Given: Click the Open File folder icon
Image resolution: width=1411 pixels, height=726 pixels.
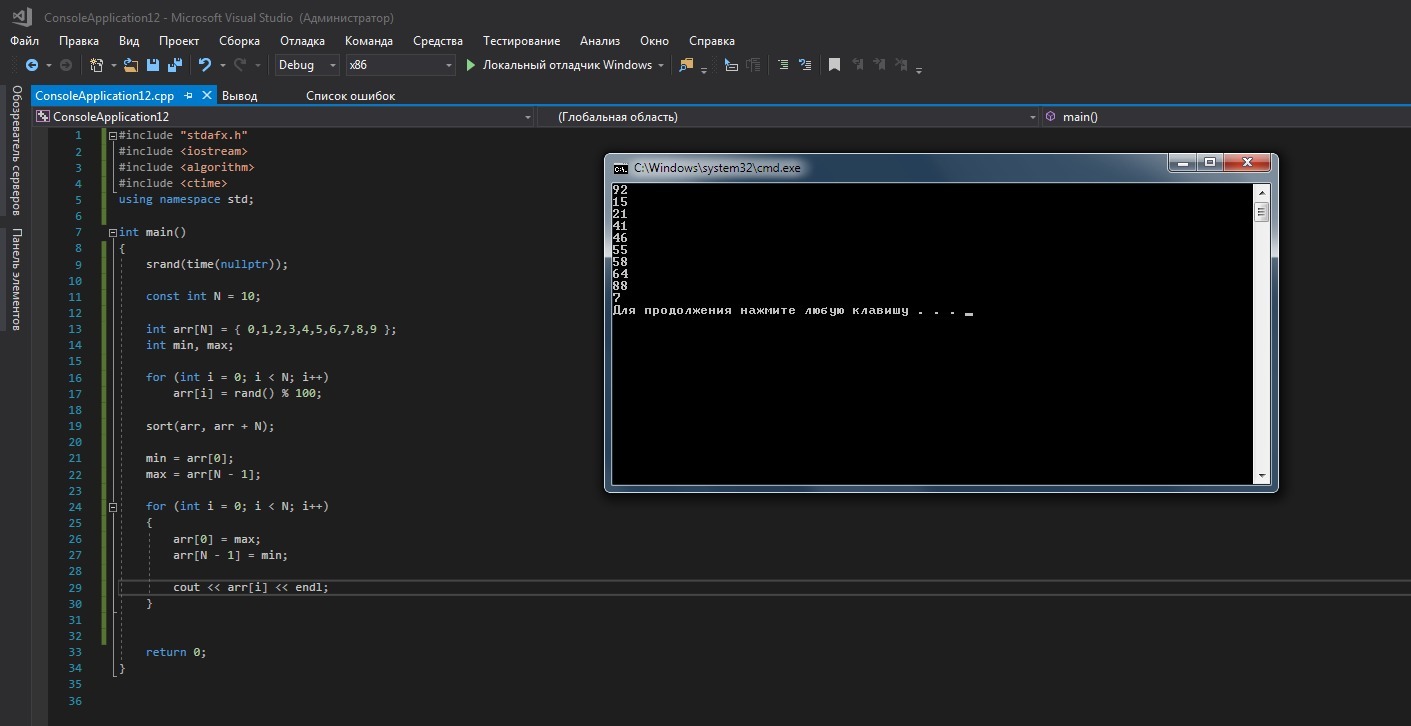Looking at the screenshot, I should coord(130,65).
